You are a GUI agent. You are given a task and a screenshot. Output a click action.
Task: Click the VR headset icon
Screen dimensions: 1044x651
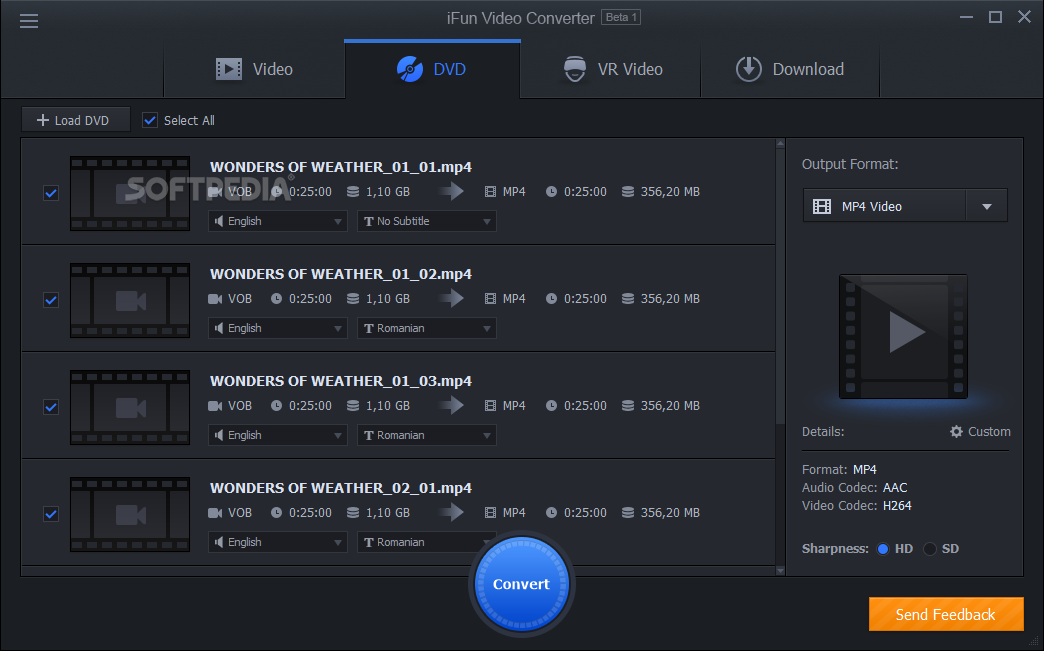pos(575,69)
